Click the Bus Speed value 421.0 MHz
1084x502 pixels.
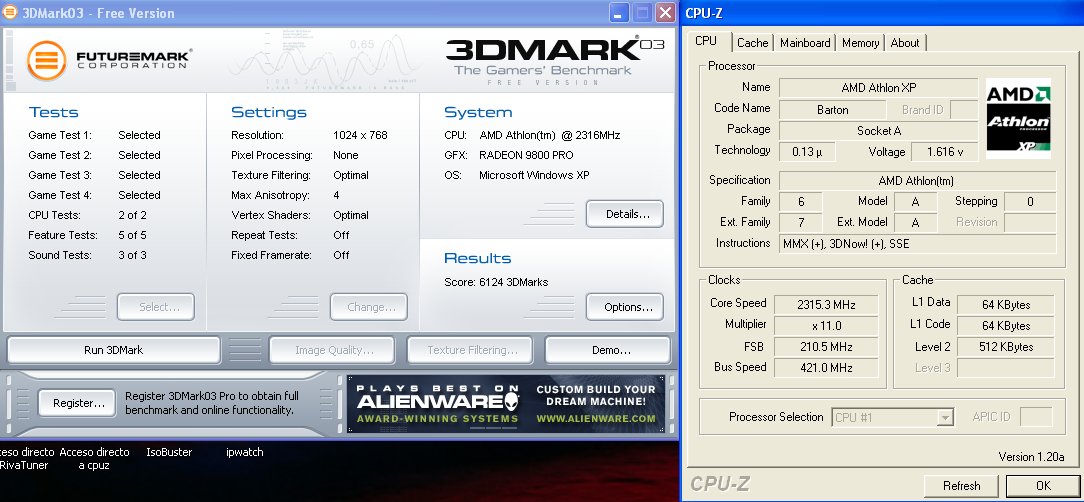[825, 368]
